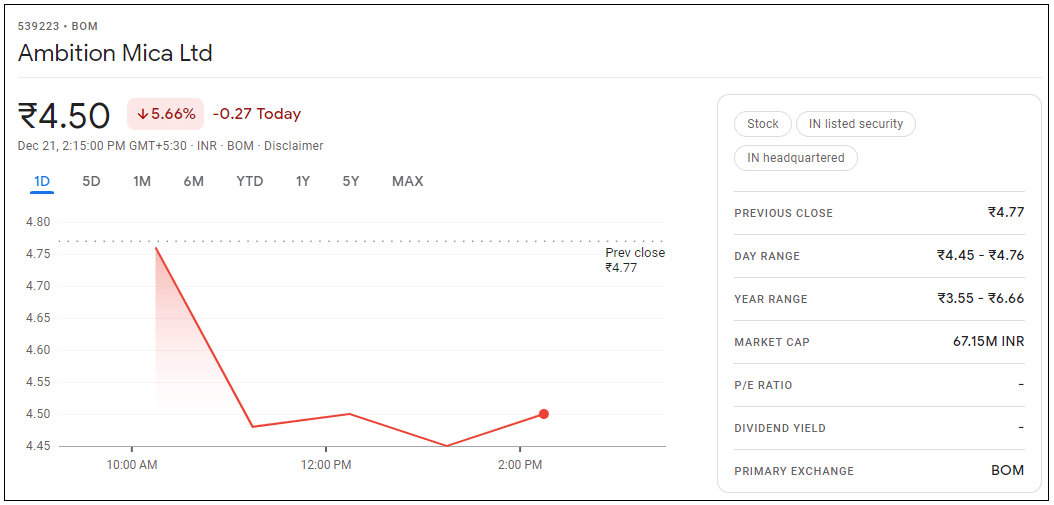The image size is (1054, 505).
Task: Click the red current-price dot on chart
Action: click(544, 414)
